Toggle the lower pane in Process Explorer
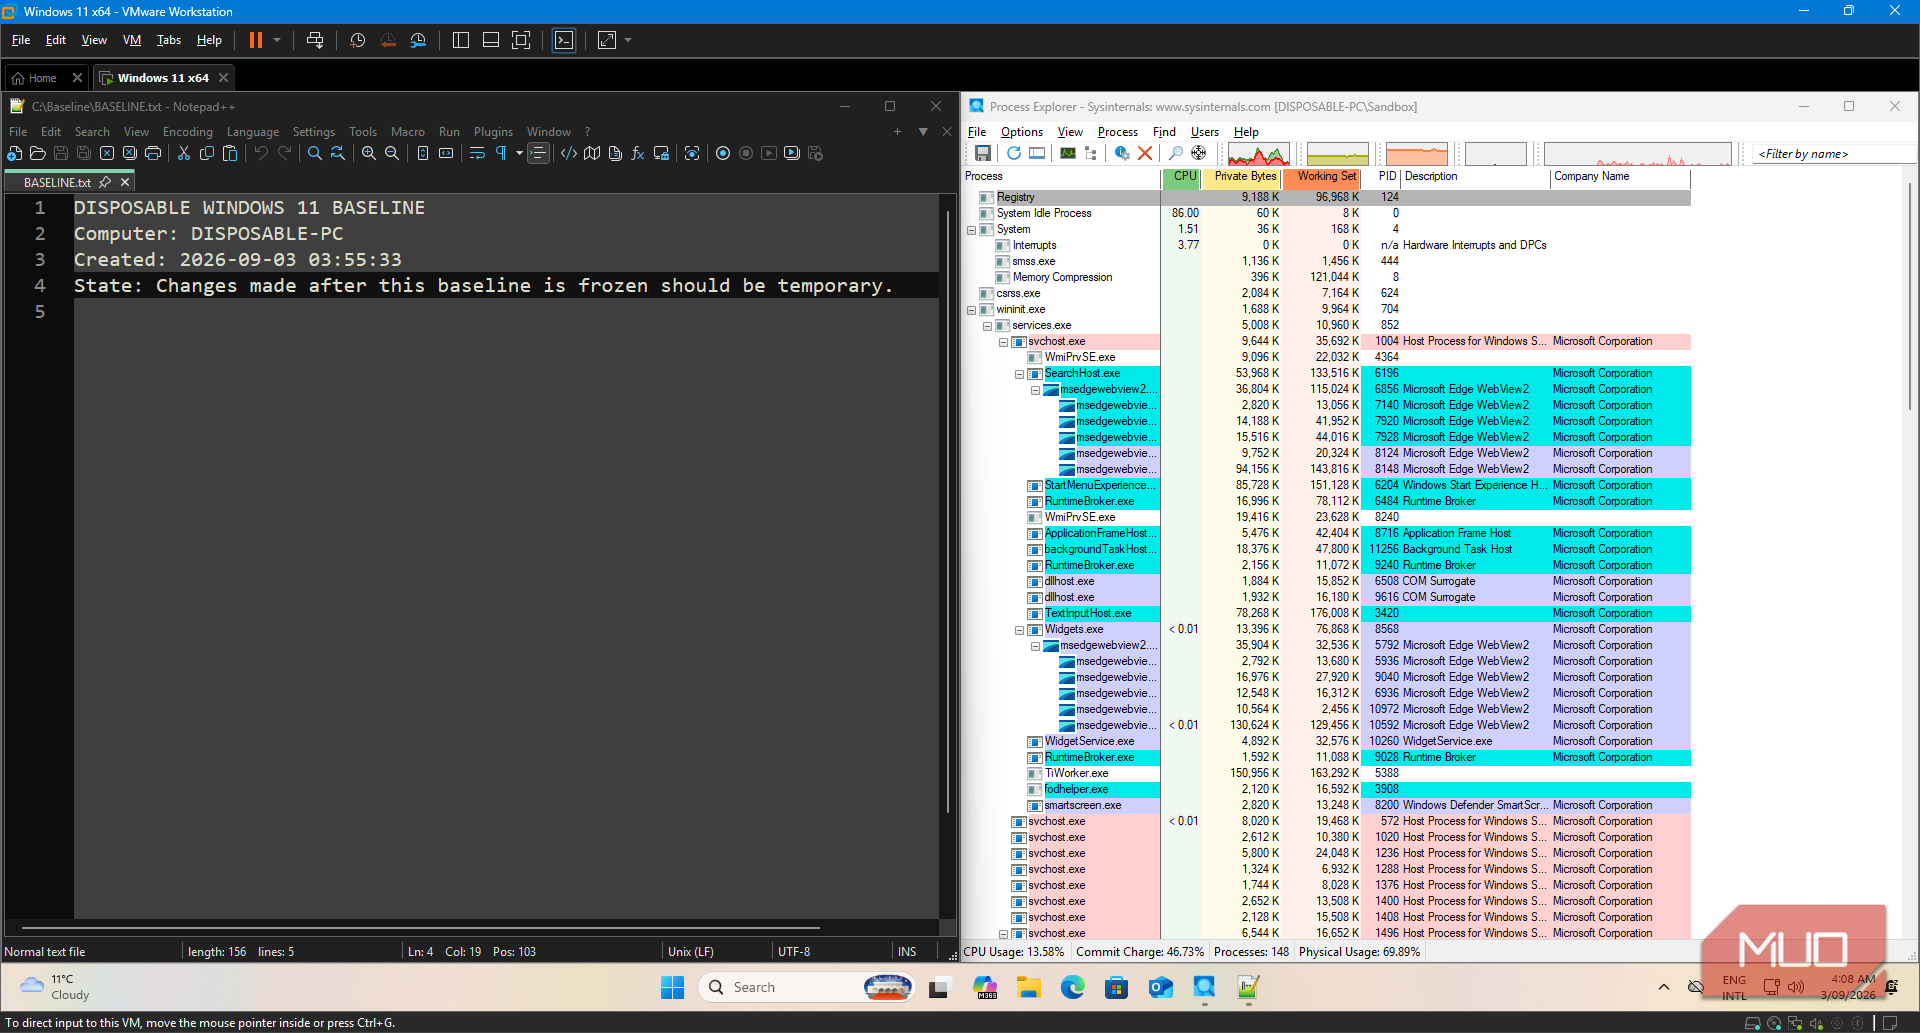Image resolution: width=1920 pixels, height=1033 pixels. tap(1037, 153)
